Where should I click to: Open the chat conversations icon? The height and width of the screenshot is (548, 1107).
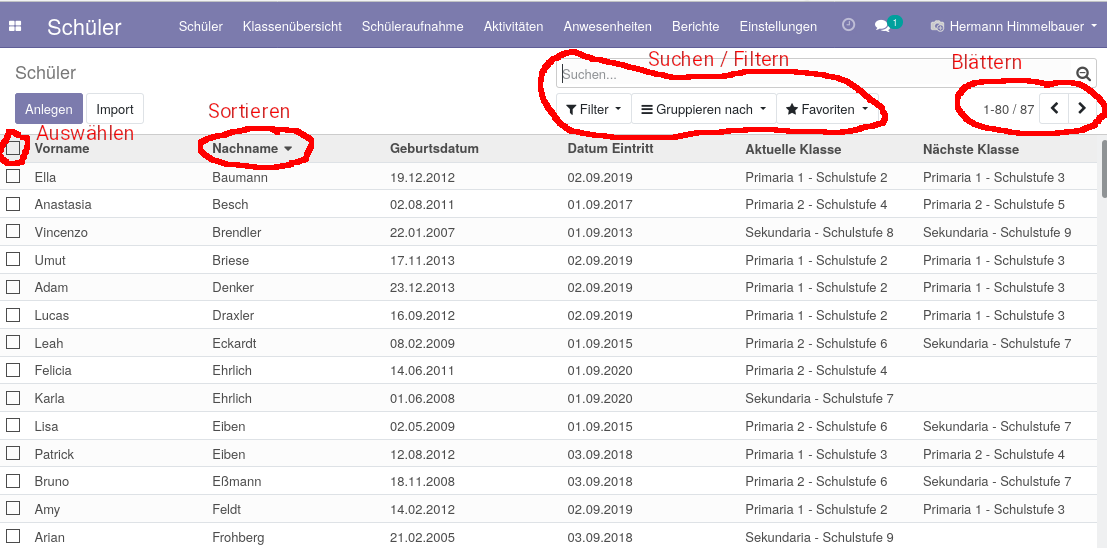click(x=883, y=27)
